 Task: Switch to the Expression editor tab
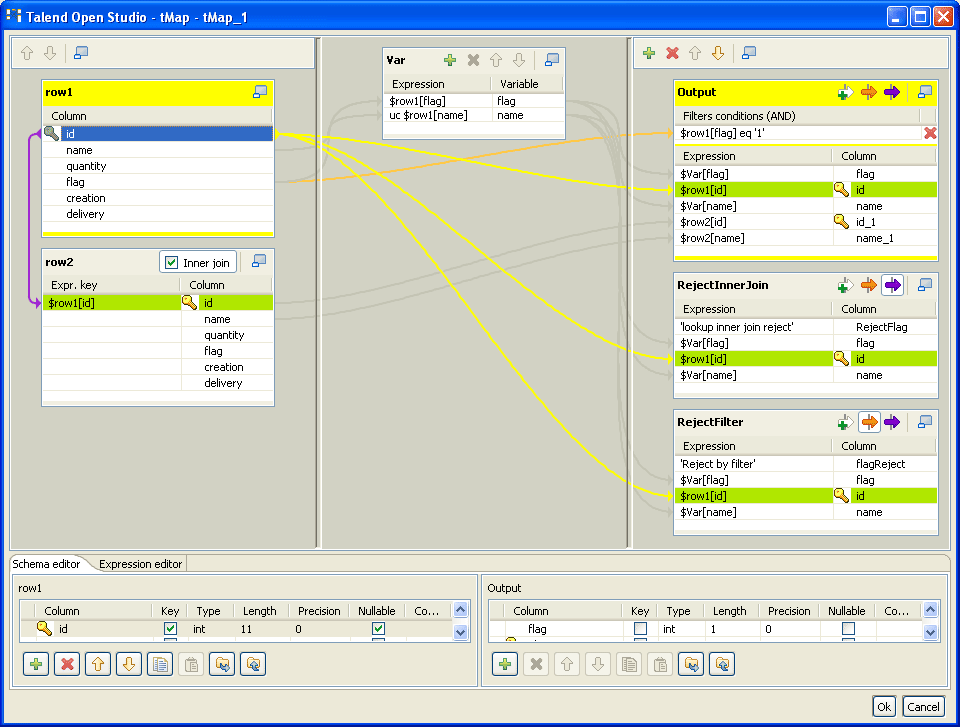(x=140, y=564)
